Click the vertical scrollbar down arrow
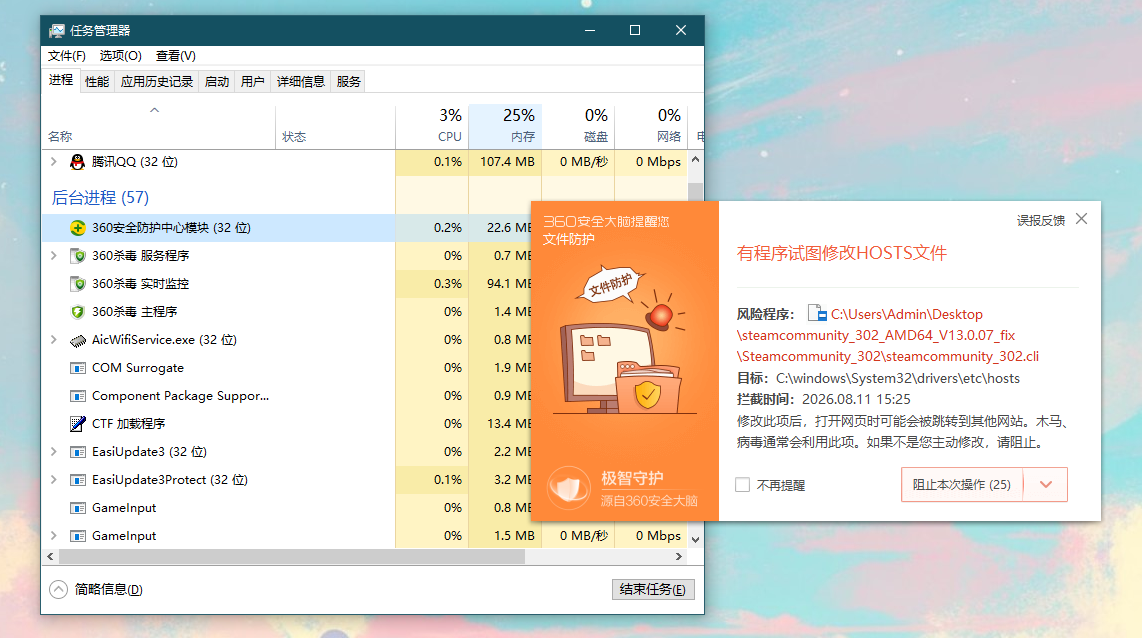 696,540
